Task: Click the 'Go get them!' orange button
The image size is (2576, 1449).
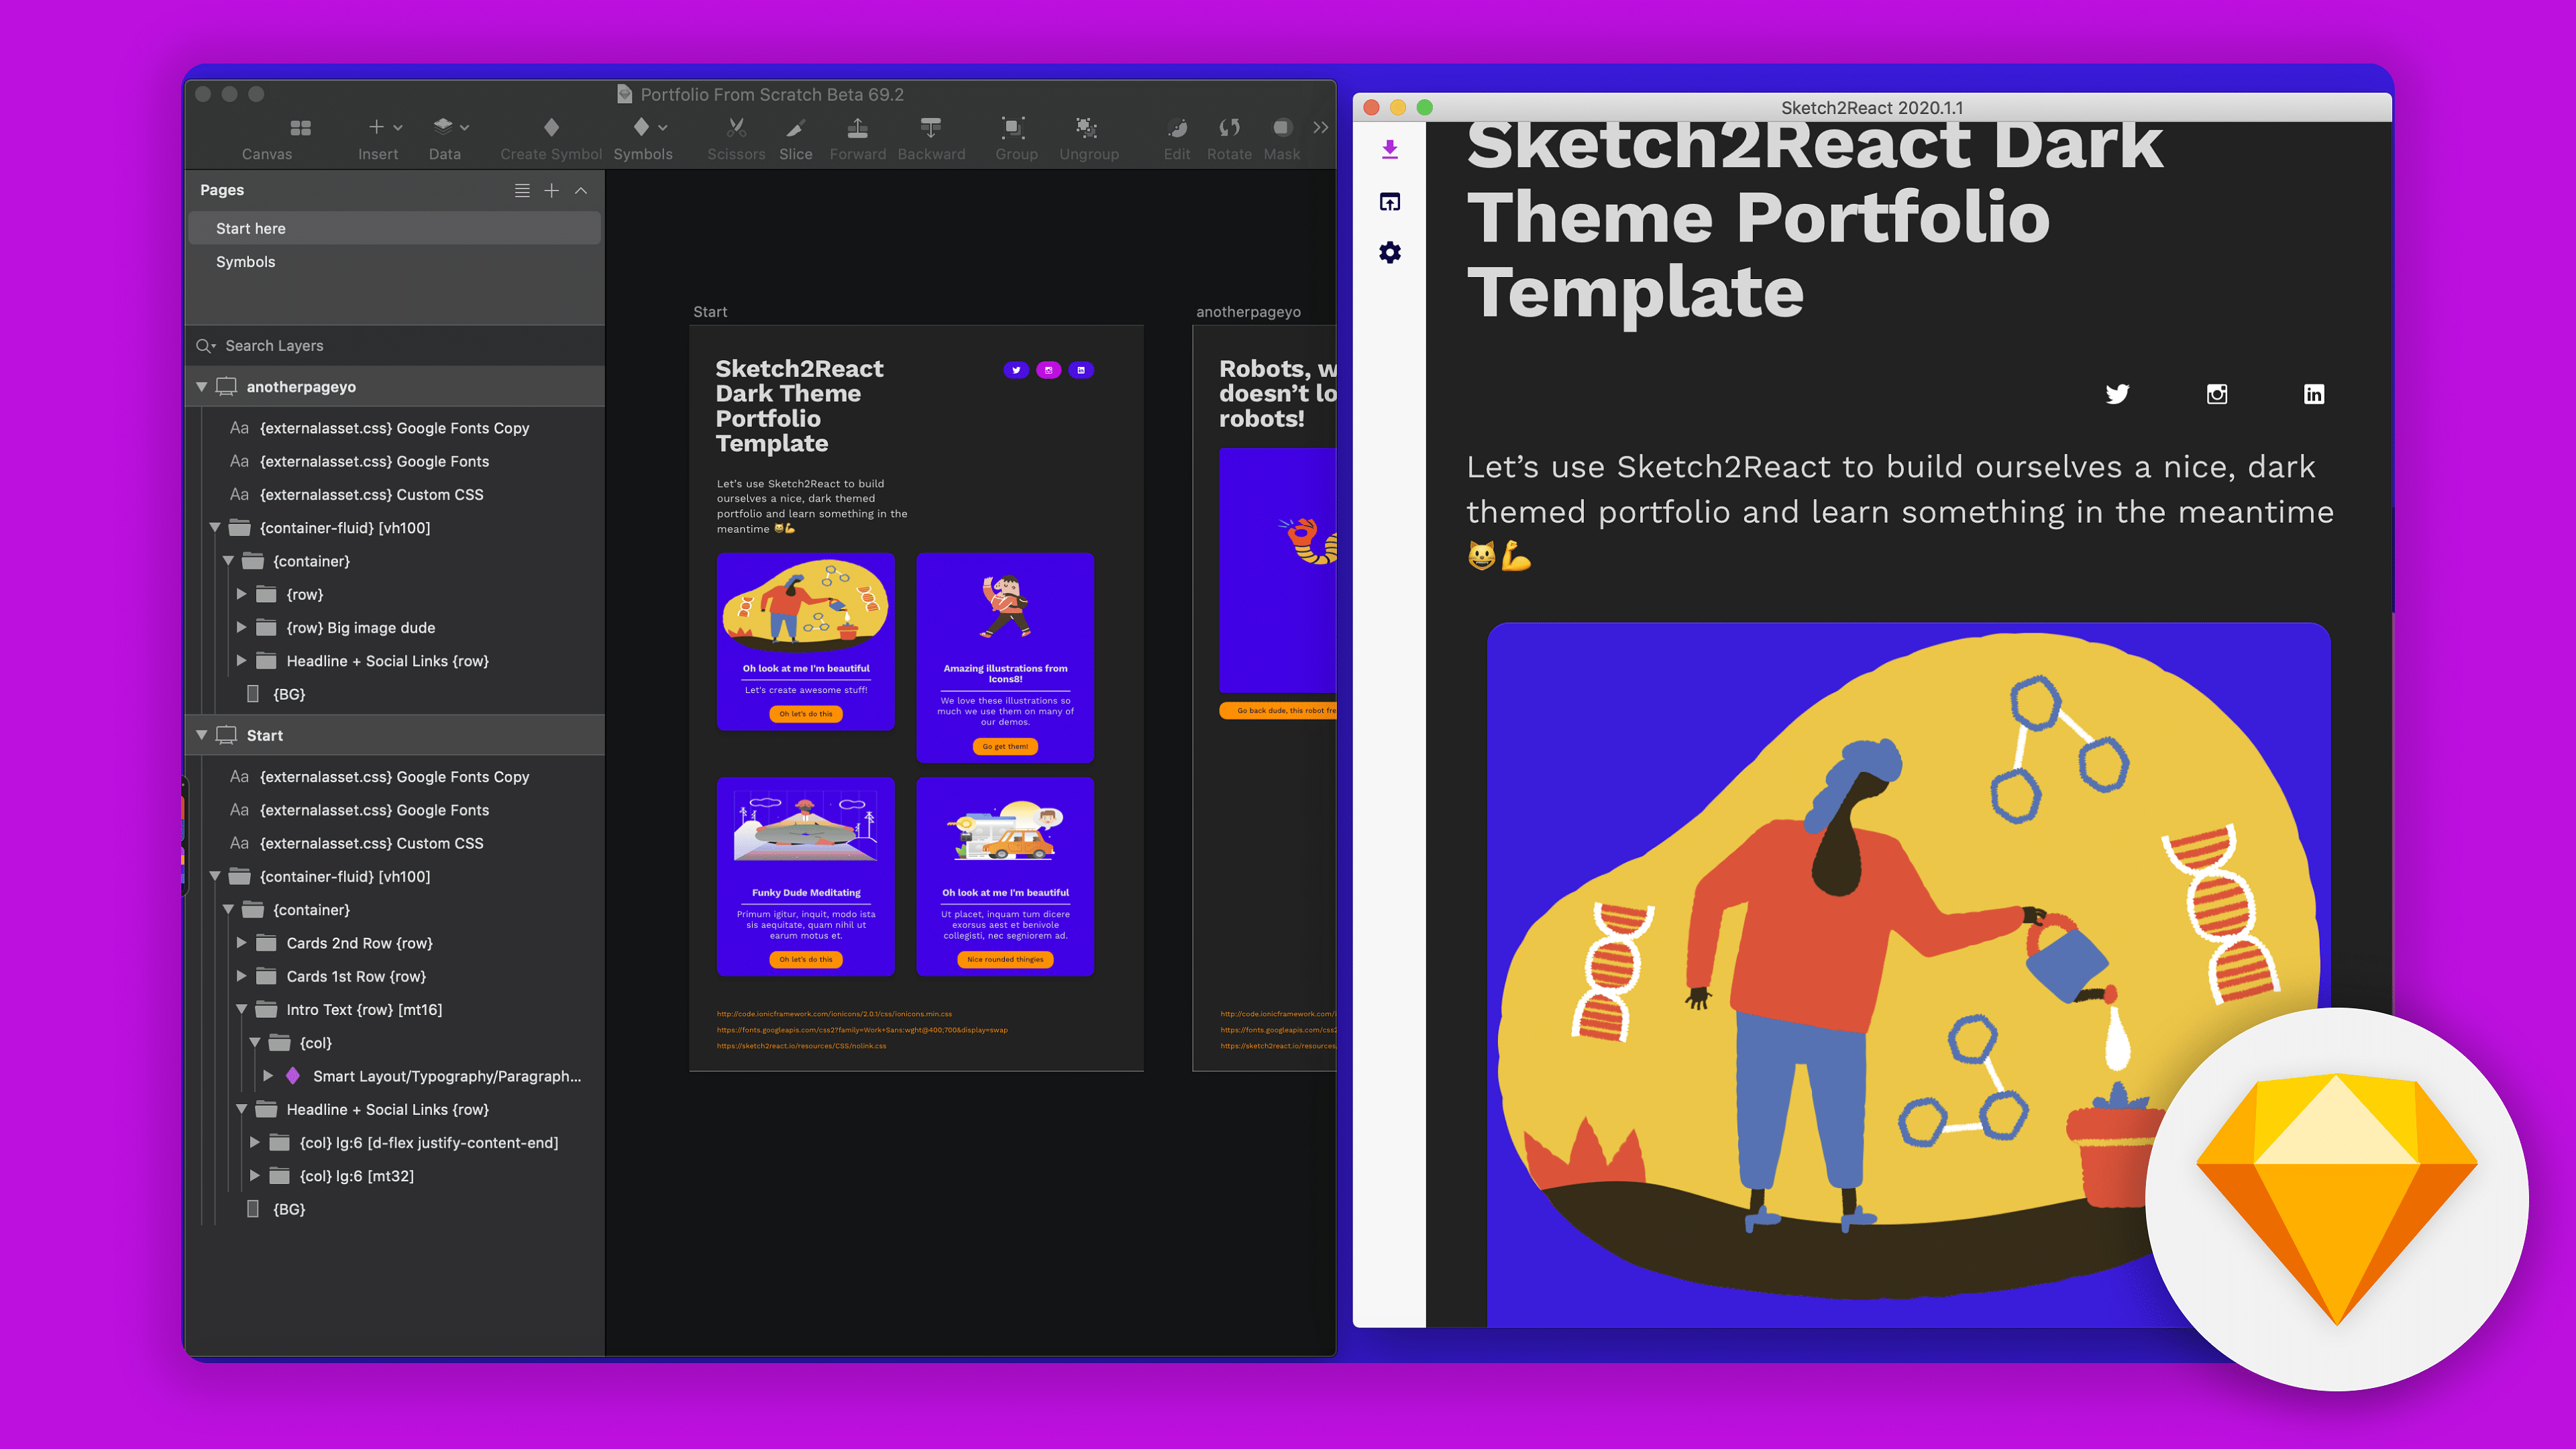Action: (x=1005, y=746)
